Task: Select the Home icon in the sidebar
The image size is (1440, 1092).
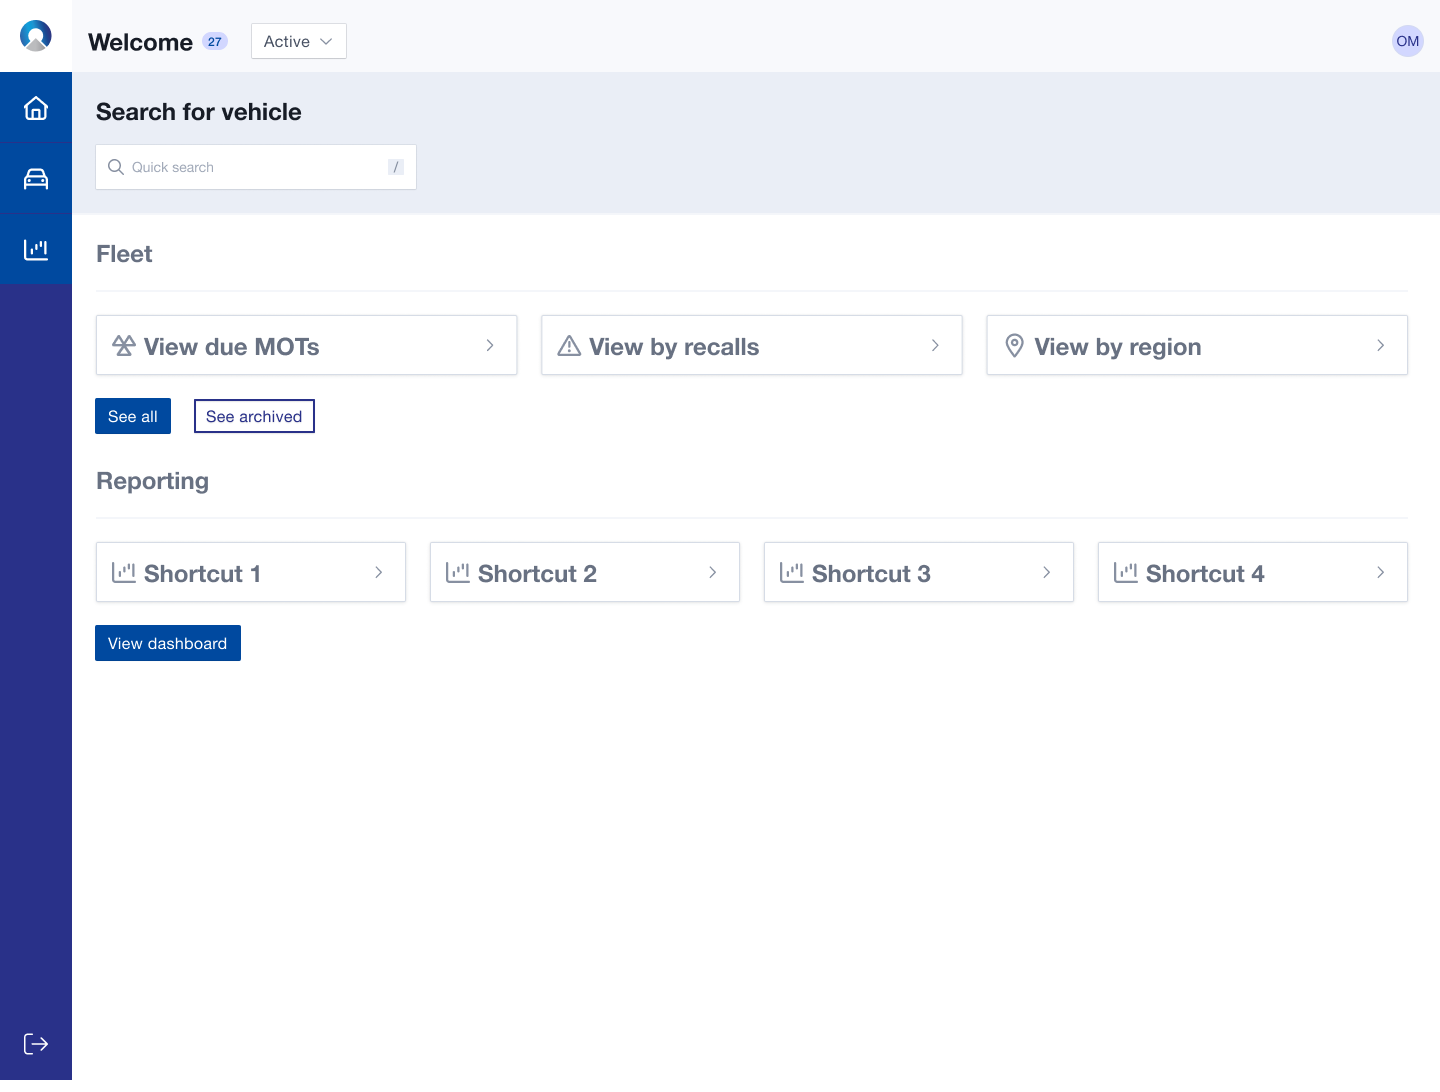Action: tap(36, 106)
